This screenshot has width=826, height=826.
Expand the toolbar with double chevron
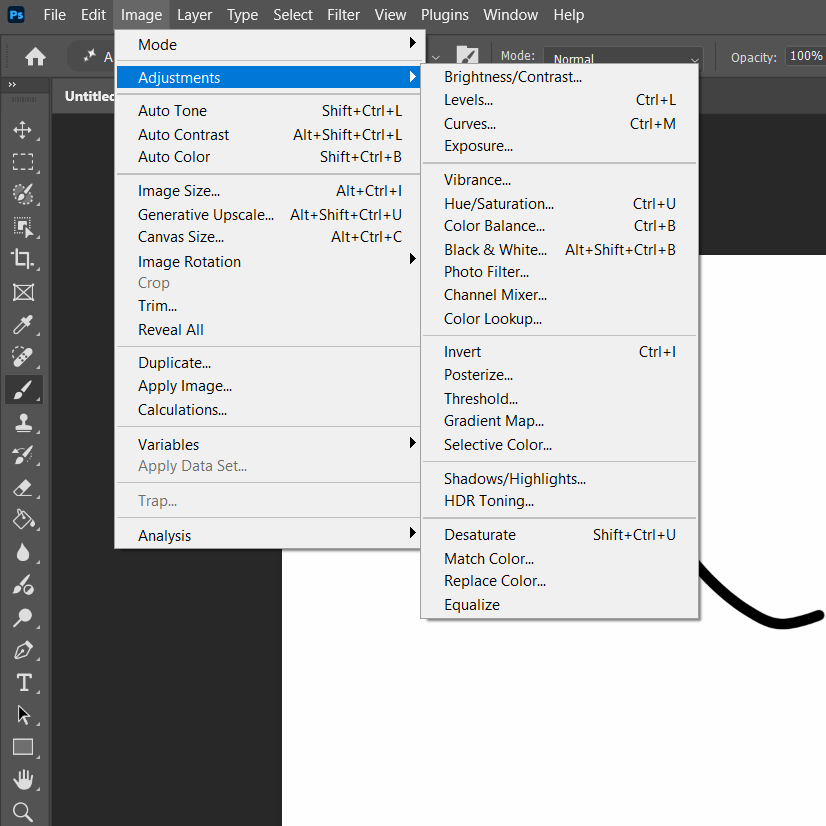point(12,84)
